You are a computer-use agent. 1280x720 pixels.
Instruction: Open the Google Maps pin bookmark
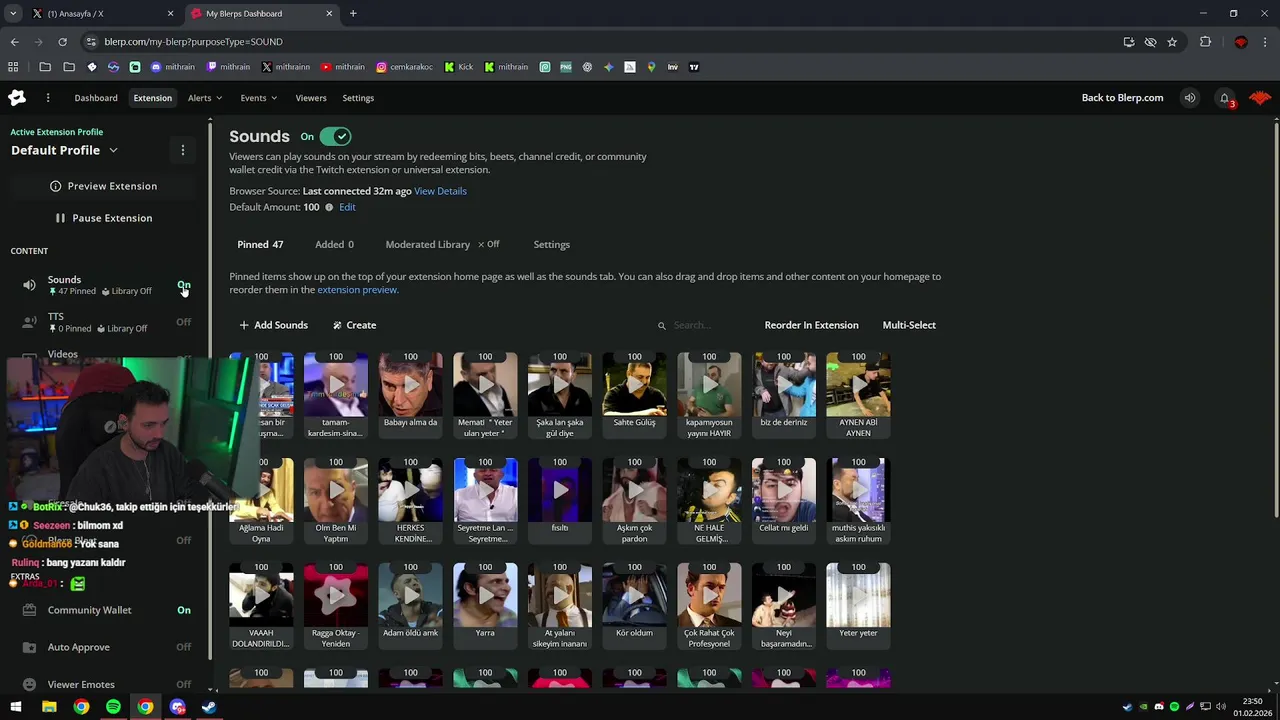click(x=651, y=67)
